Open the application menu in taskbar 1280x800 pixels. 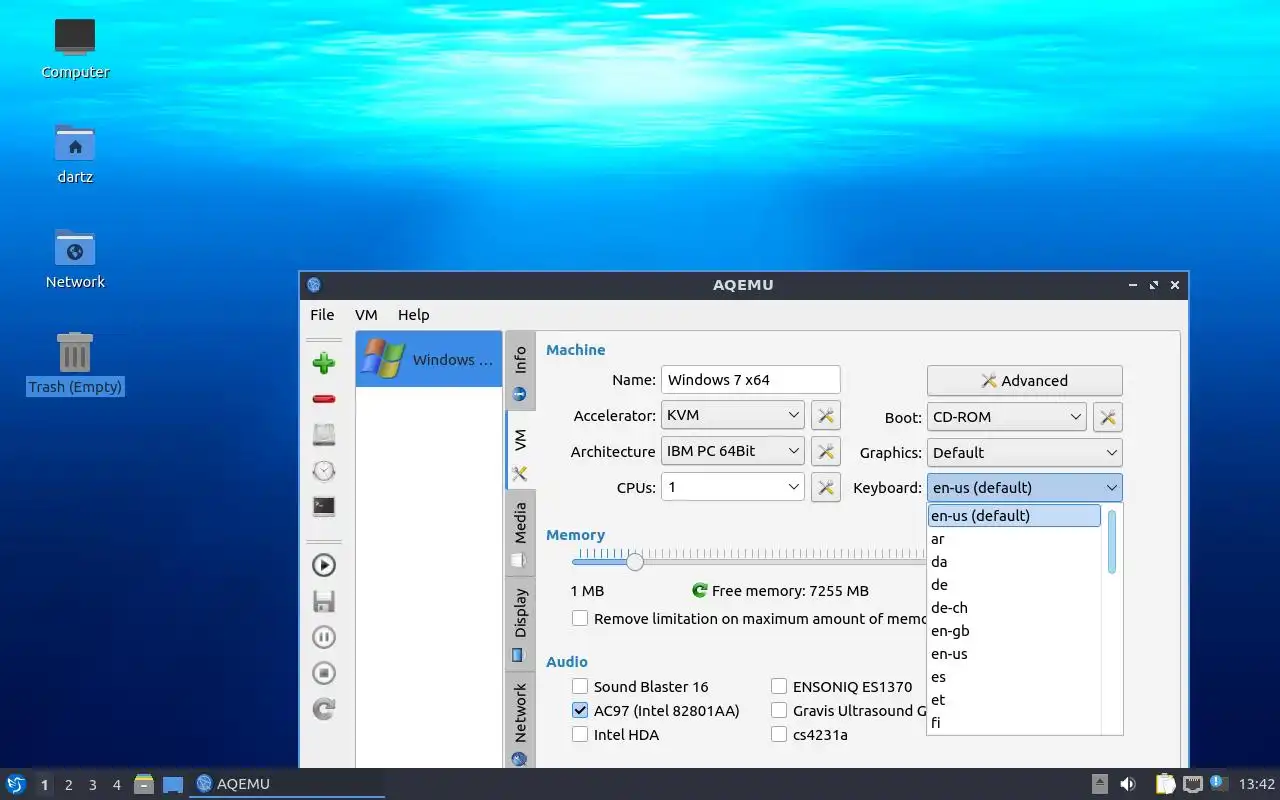[x=16, y=784]
